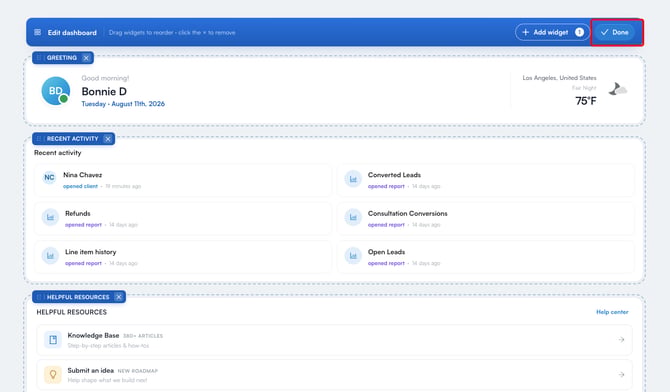Grab the Greeting widget drag handle
Viewport: 670px width, 392px height.
pos(39,58)
